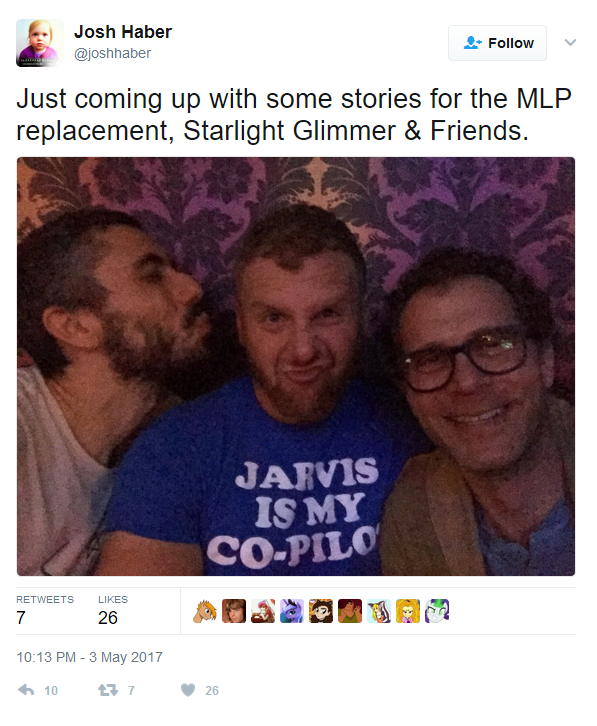This screenshot has width=597, height=726.
Task: Open the Princess Luna liker avatar
Action: pyautogui.click(x=292, y=611)
